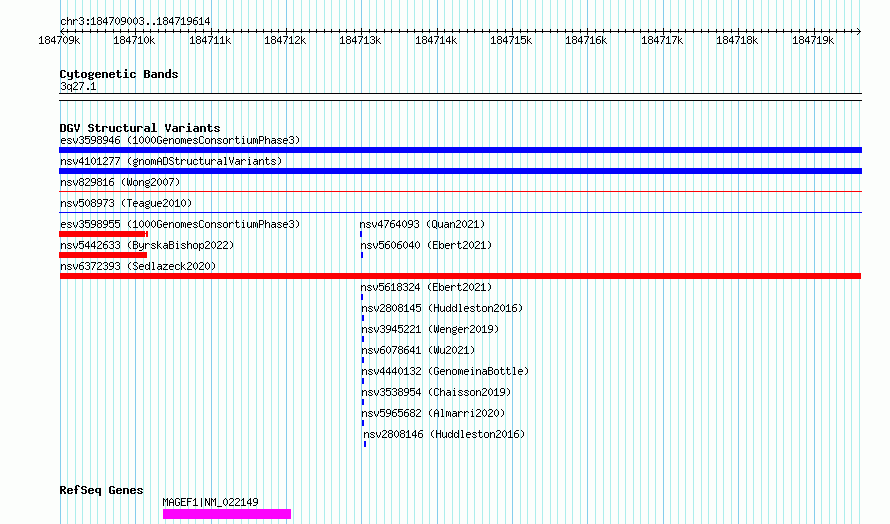The width and height of the screenshot is (890, 524).
Task: Click the 184710k ruler label
Action: click(134, 40)
